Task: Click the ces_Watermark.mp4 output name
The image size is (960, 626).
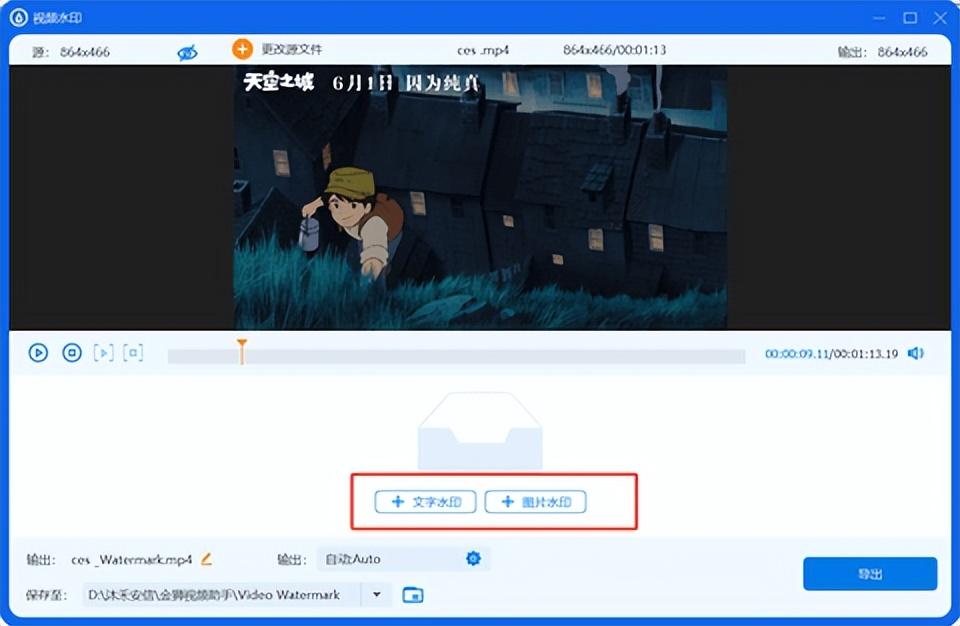Action: [132, 560]
